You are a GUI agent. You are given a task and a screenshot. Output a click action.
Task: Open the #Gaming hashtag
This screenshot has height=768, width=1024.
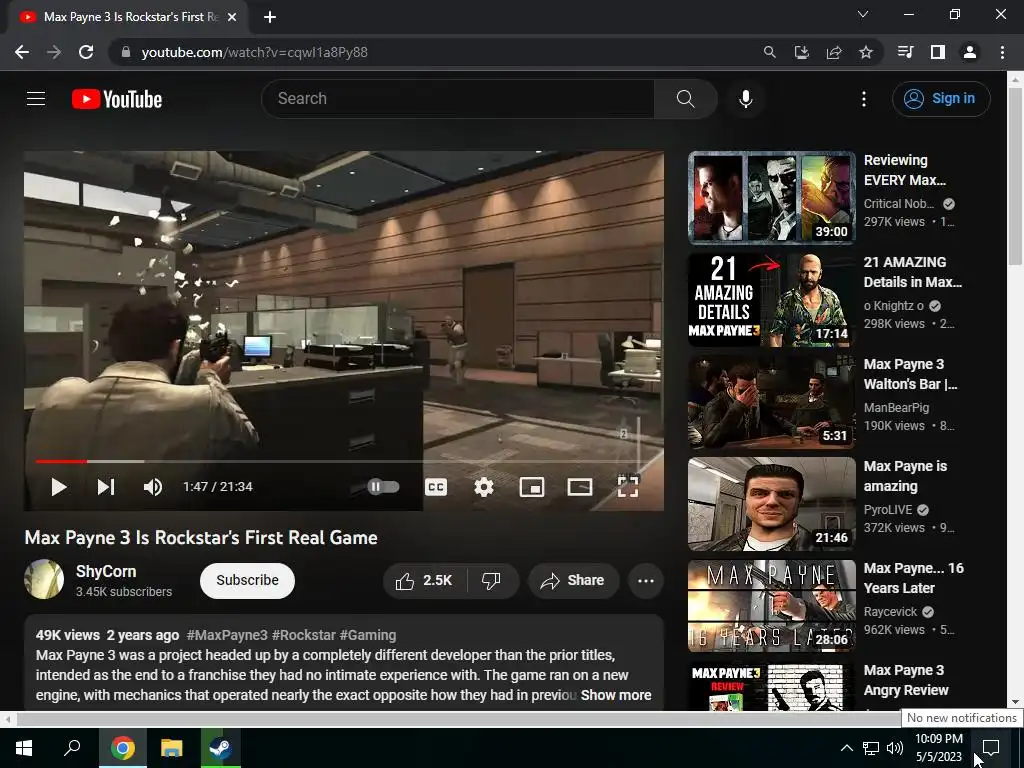pyautogui.click(x=368, y=635)
